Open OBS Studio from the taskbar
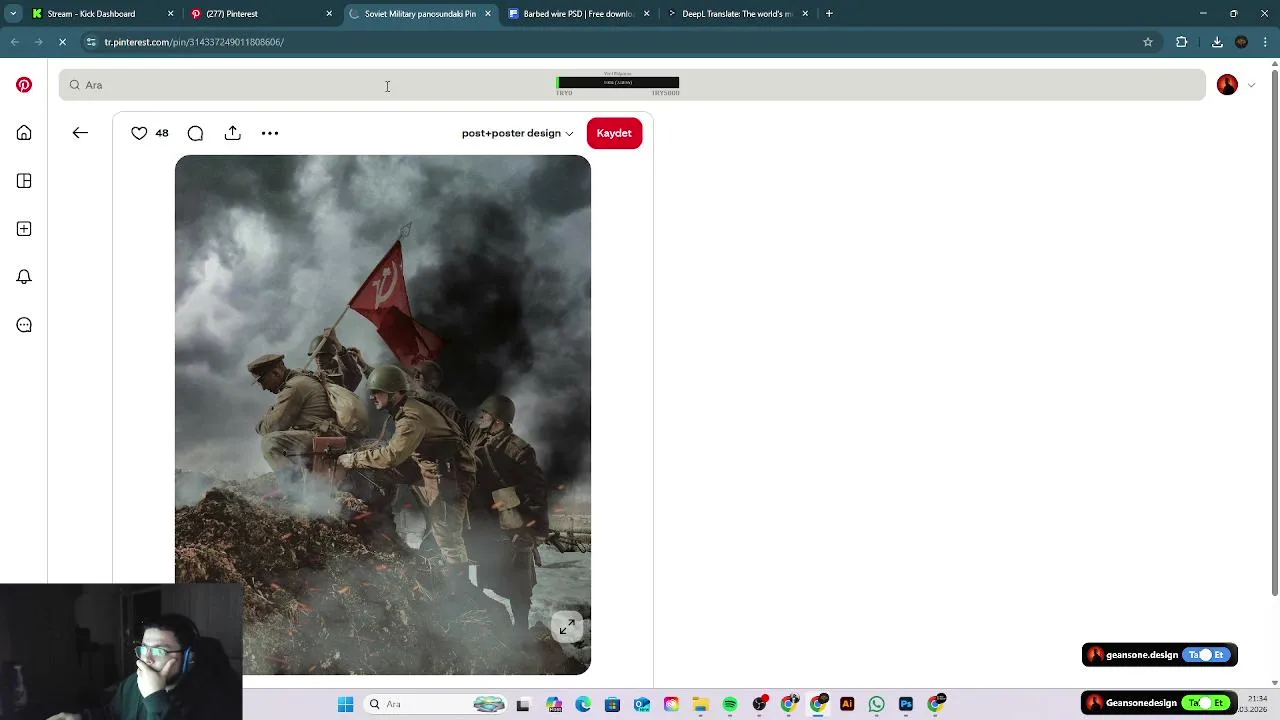Image resolution: width=1280 pixels, height=720 pixels. (760, 704)
